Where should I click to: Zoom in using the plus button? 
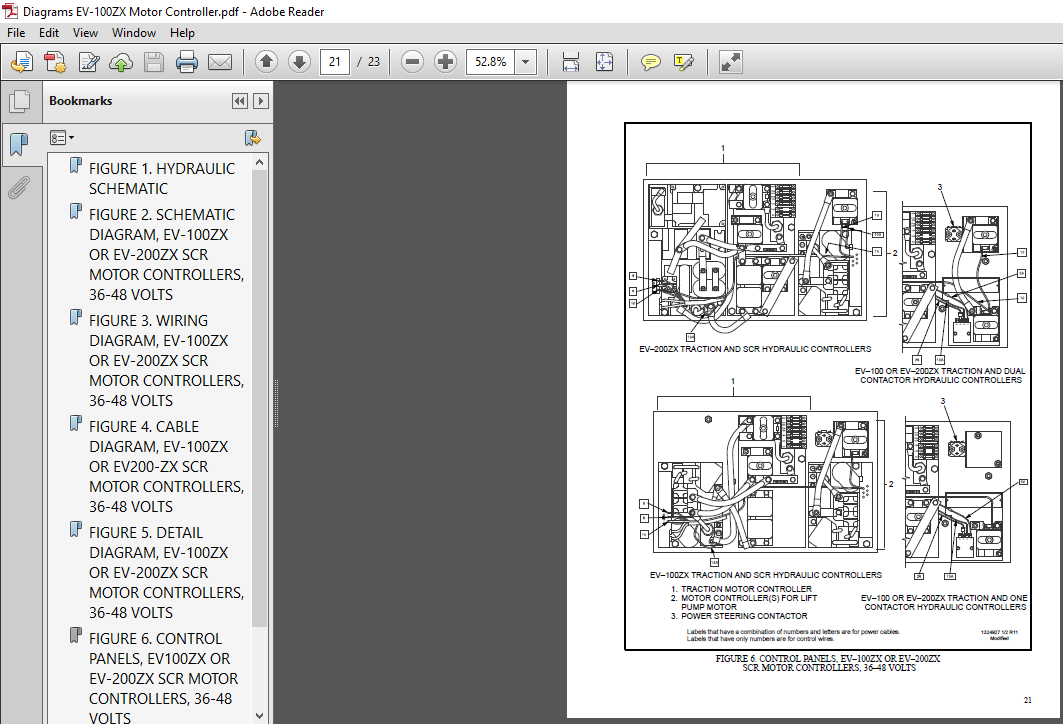[x=445, y=62]
